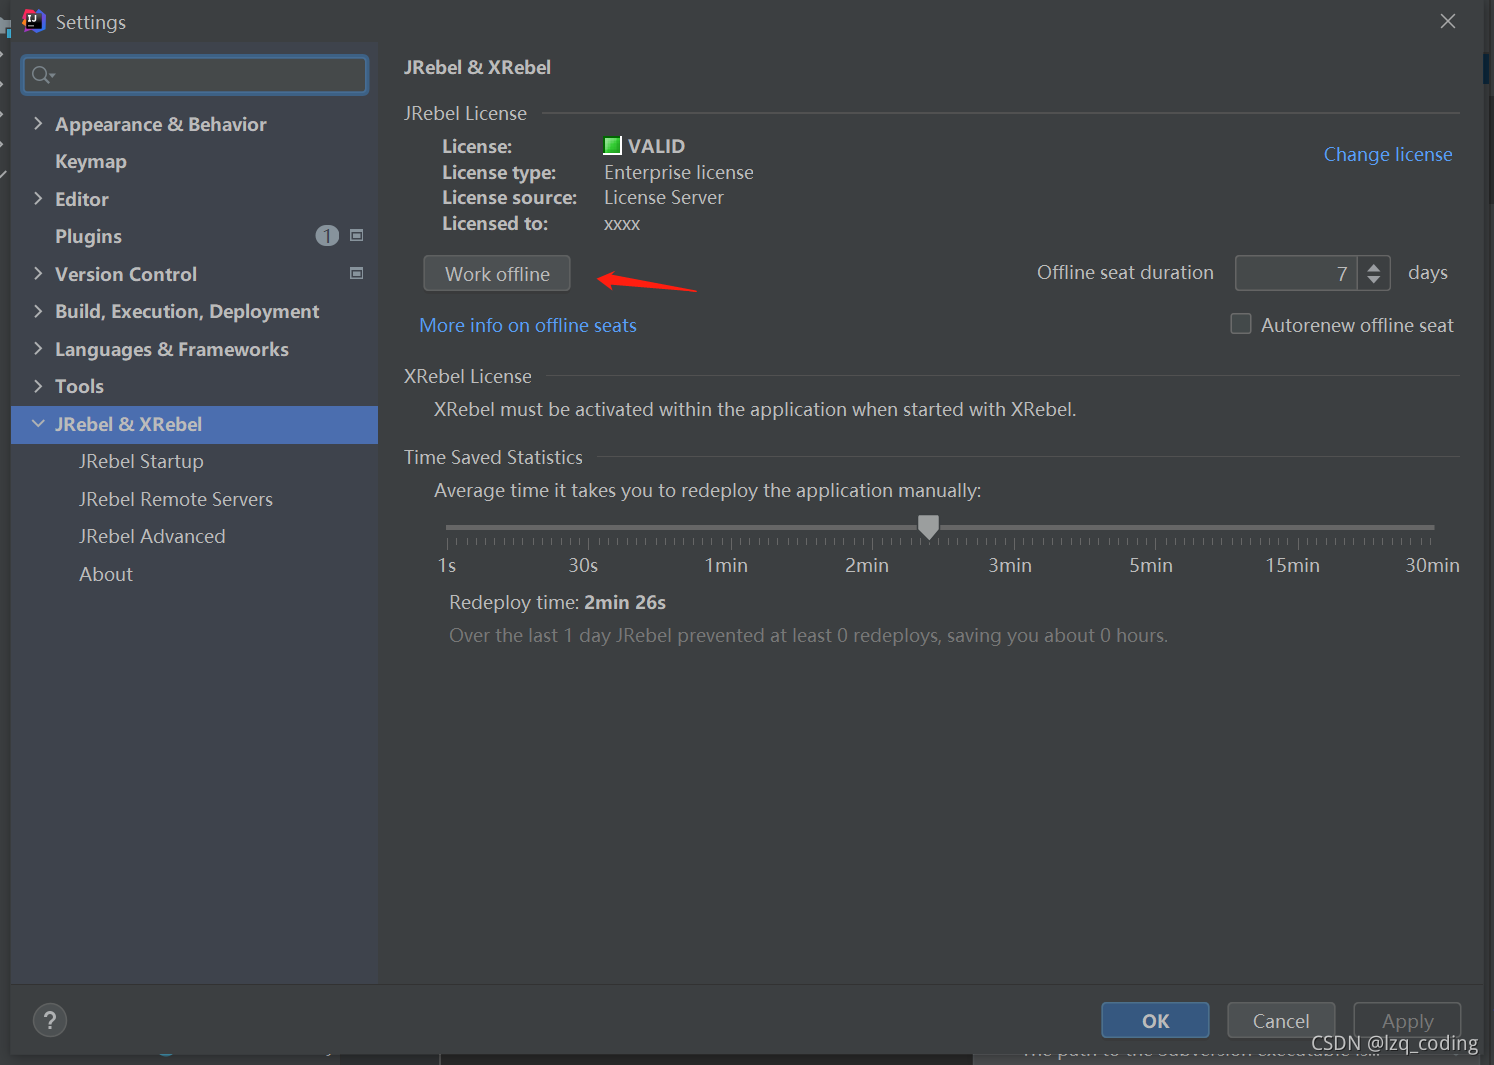Screen dimensions: 1494x1065
Task: Select JRebel Startup in the tree
Action: 141,461
